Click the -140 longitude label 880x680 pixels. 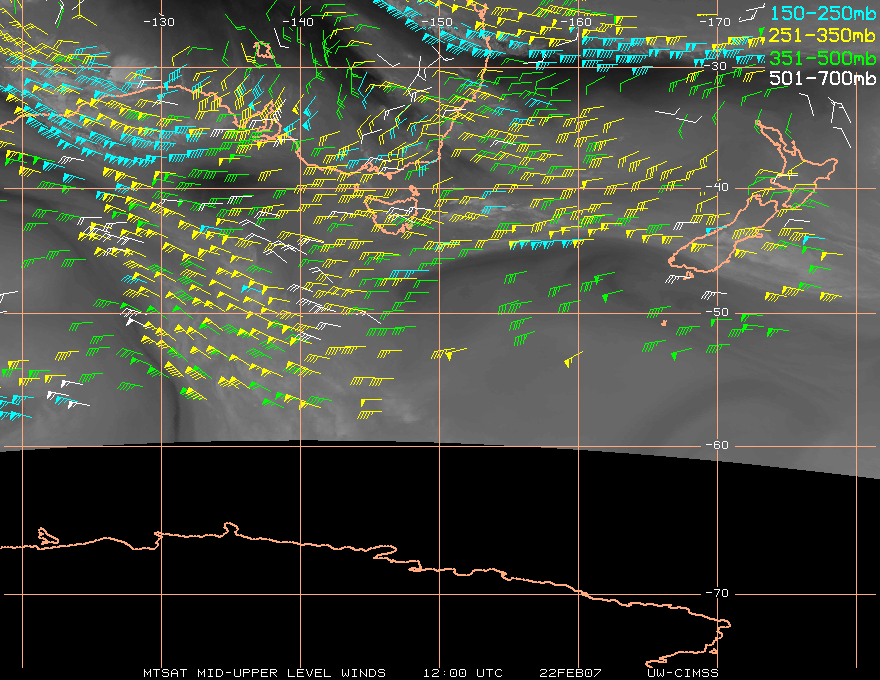pyautogui.click(x=299, y=22)
